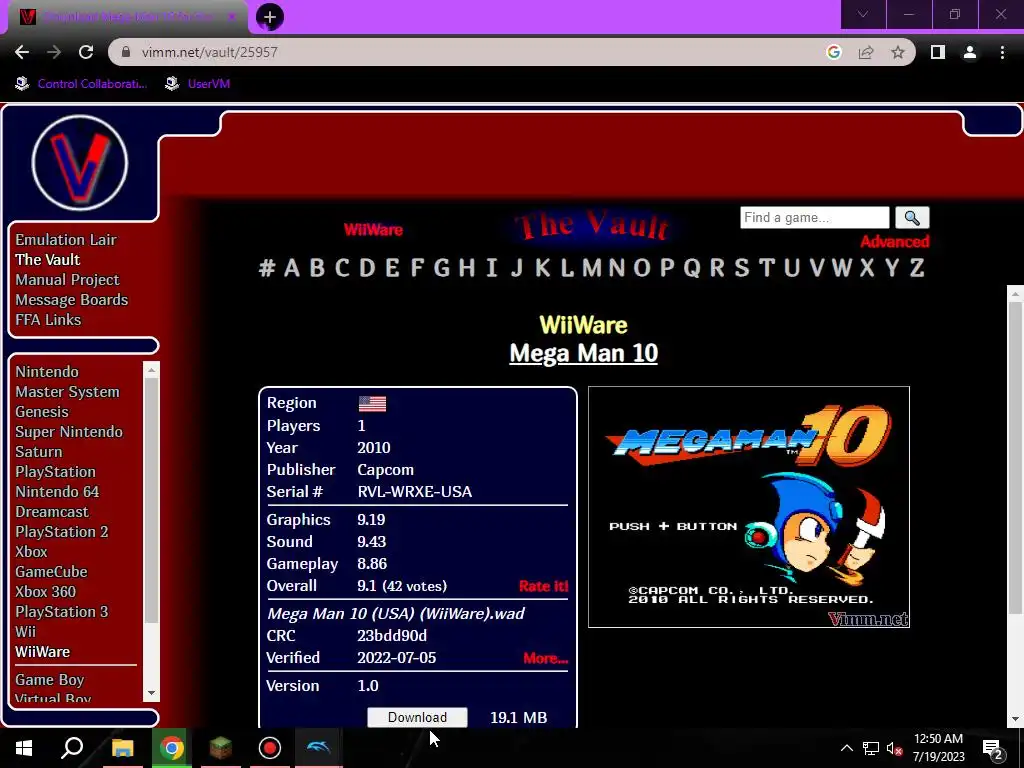This screenshot has width=1024, height=768.
Task: Click the magnifier search button
Action: click(x=912, y=217)
